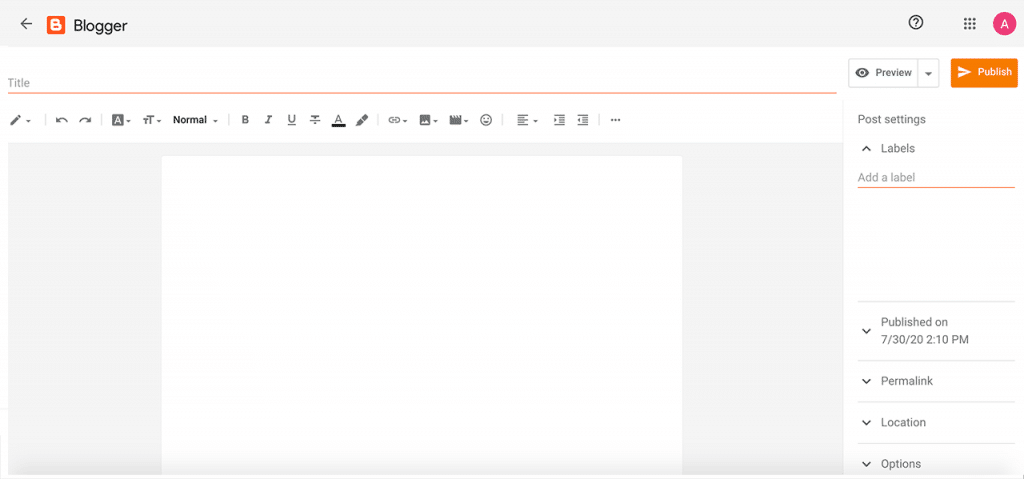1024x479 pixels.
Task: Open the text alignment dropdown
Action: coord(527,120)
